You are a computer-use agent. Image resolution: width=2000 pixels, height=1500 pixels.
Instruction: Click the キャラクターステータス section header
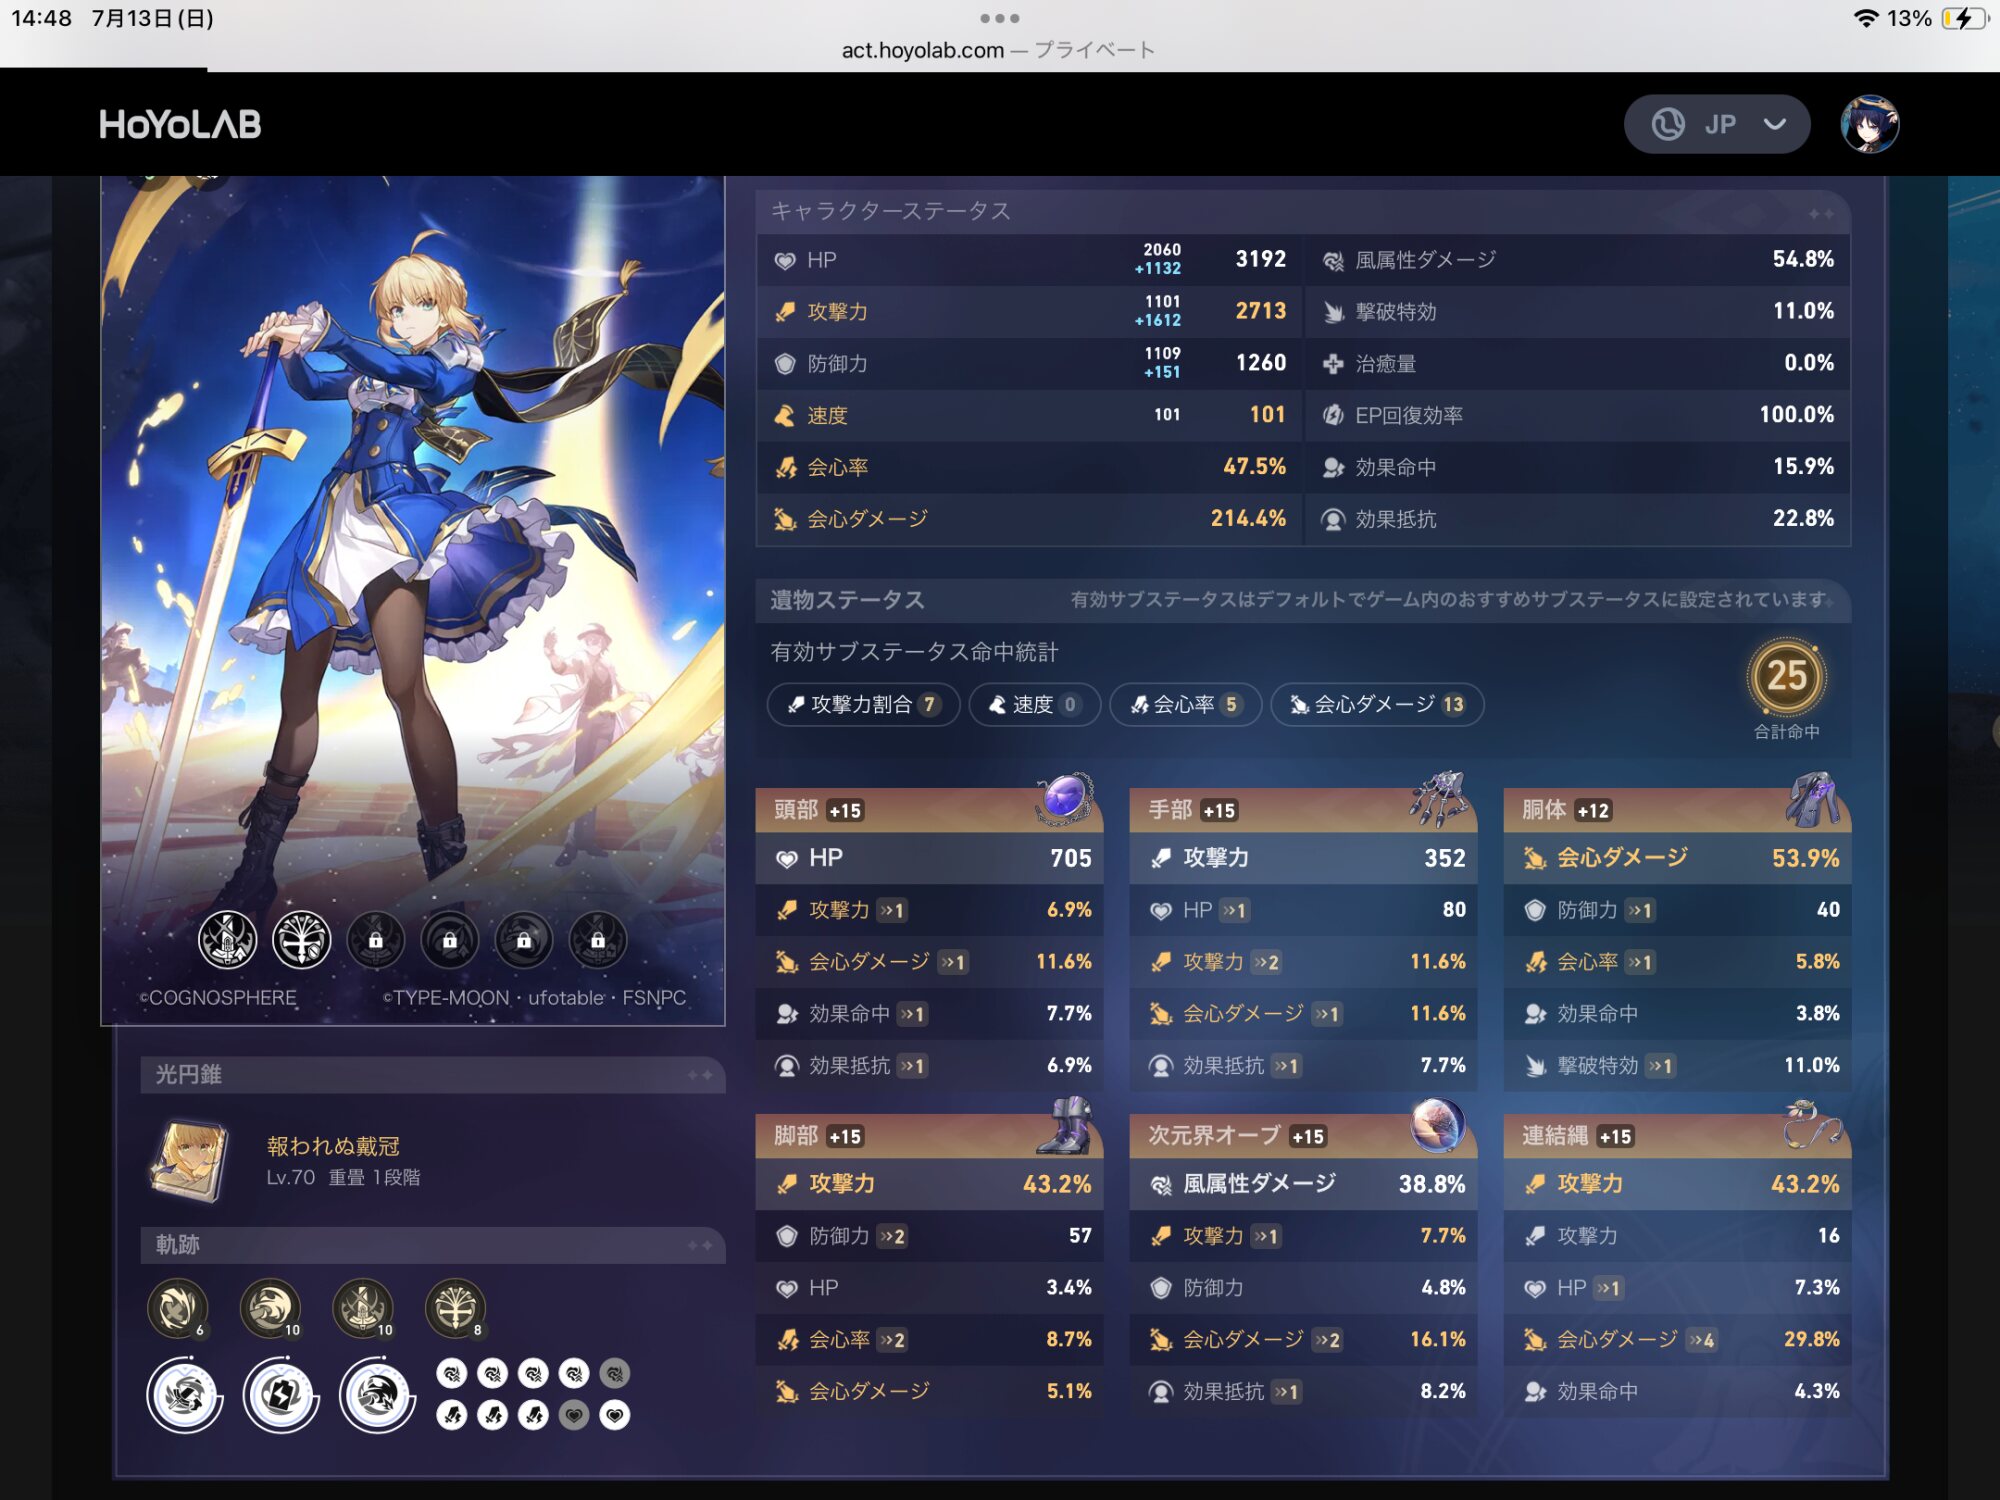coord(1303,211)
